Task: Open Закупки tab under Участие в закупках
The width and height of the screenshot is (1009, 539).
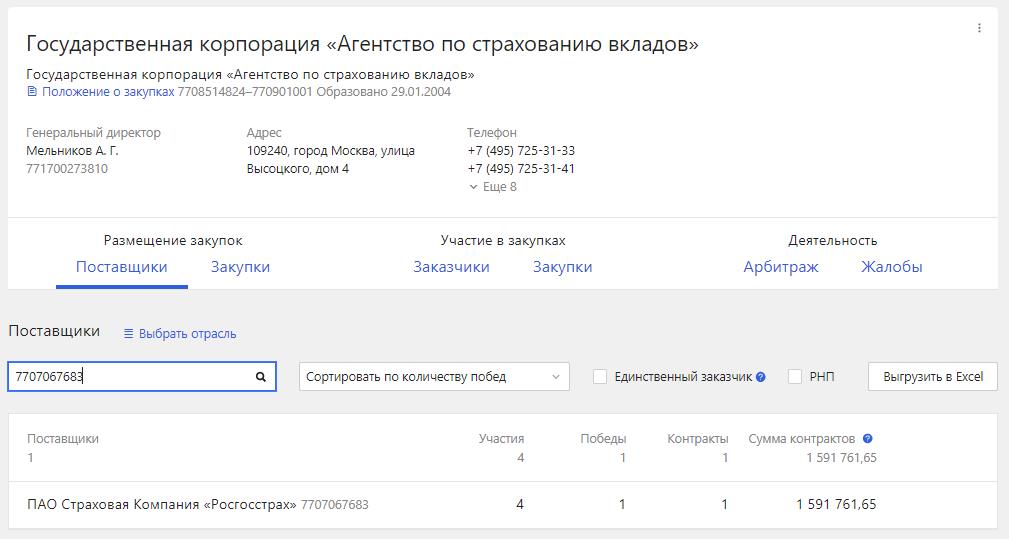Action: (x=562, y=267)
